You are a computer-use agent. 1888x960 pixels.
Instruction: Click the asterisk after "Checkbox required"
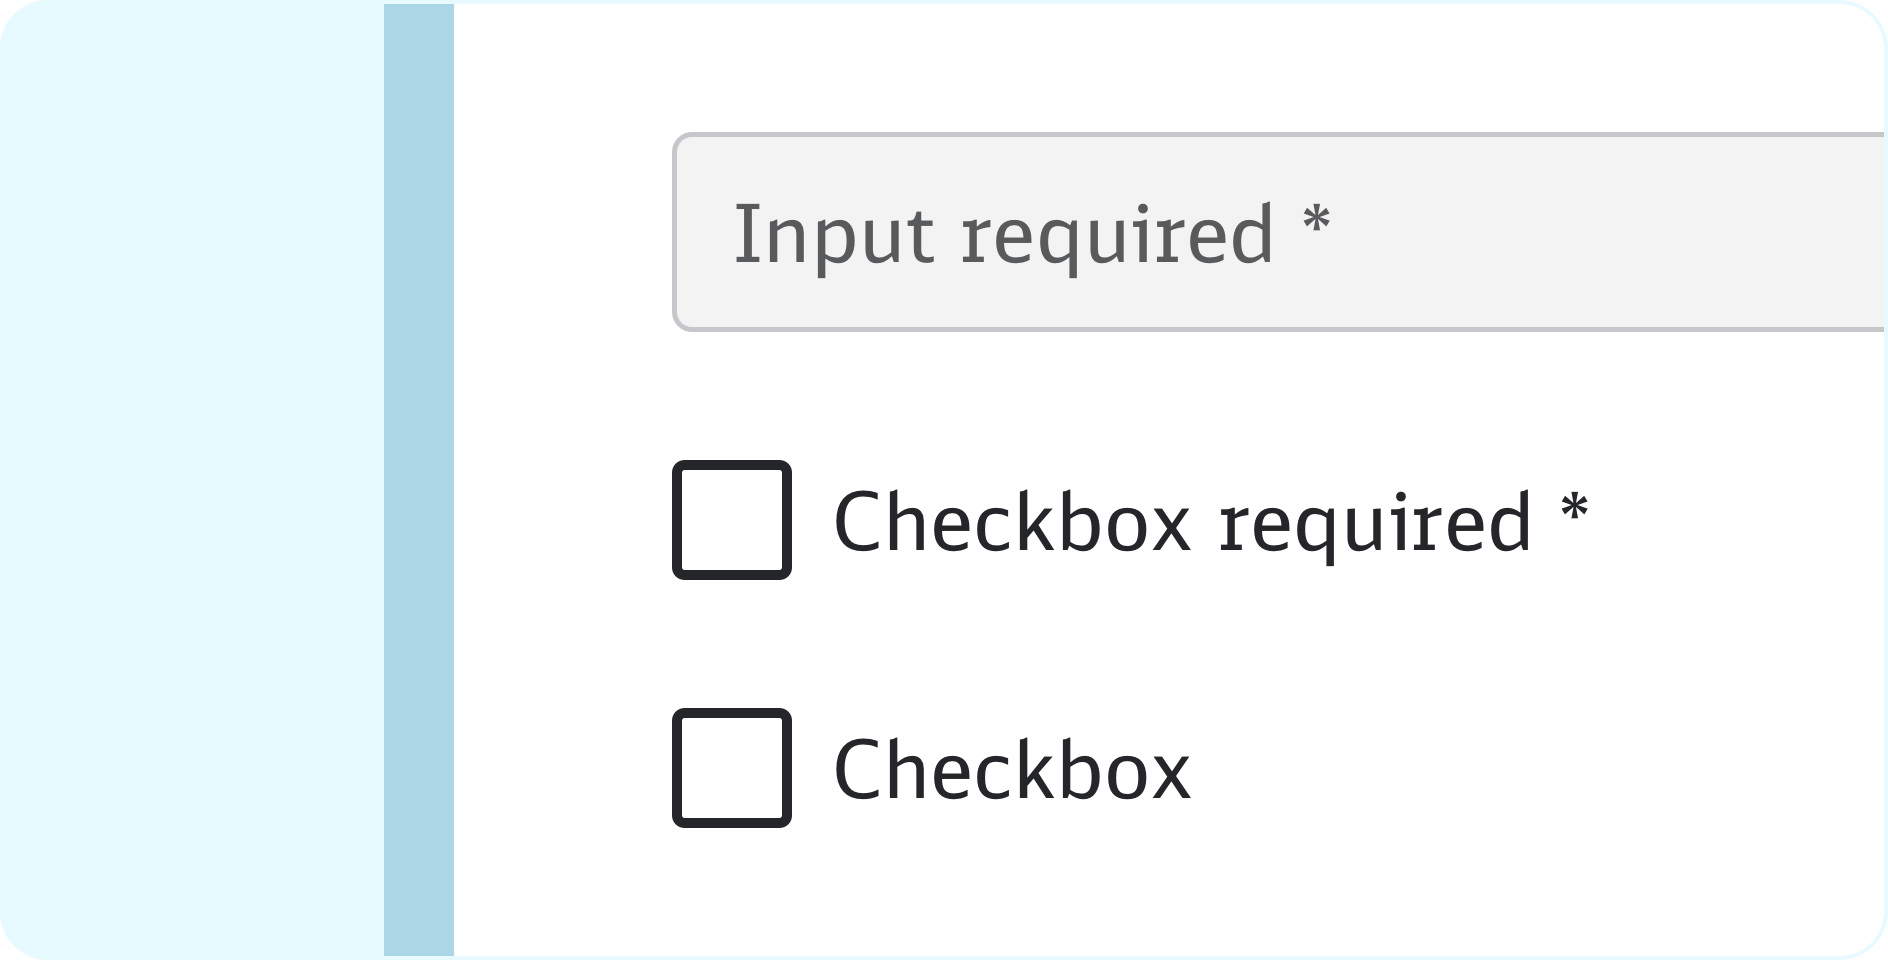click(x=1574, y=508)
